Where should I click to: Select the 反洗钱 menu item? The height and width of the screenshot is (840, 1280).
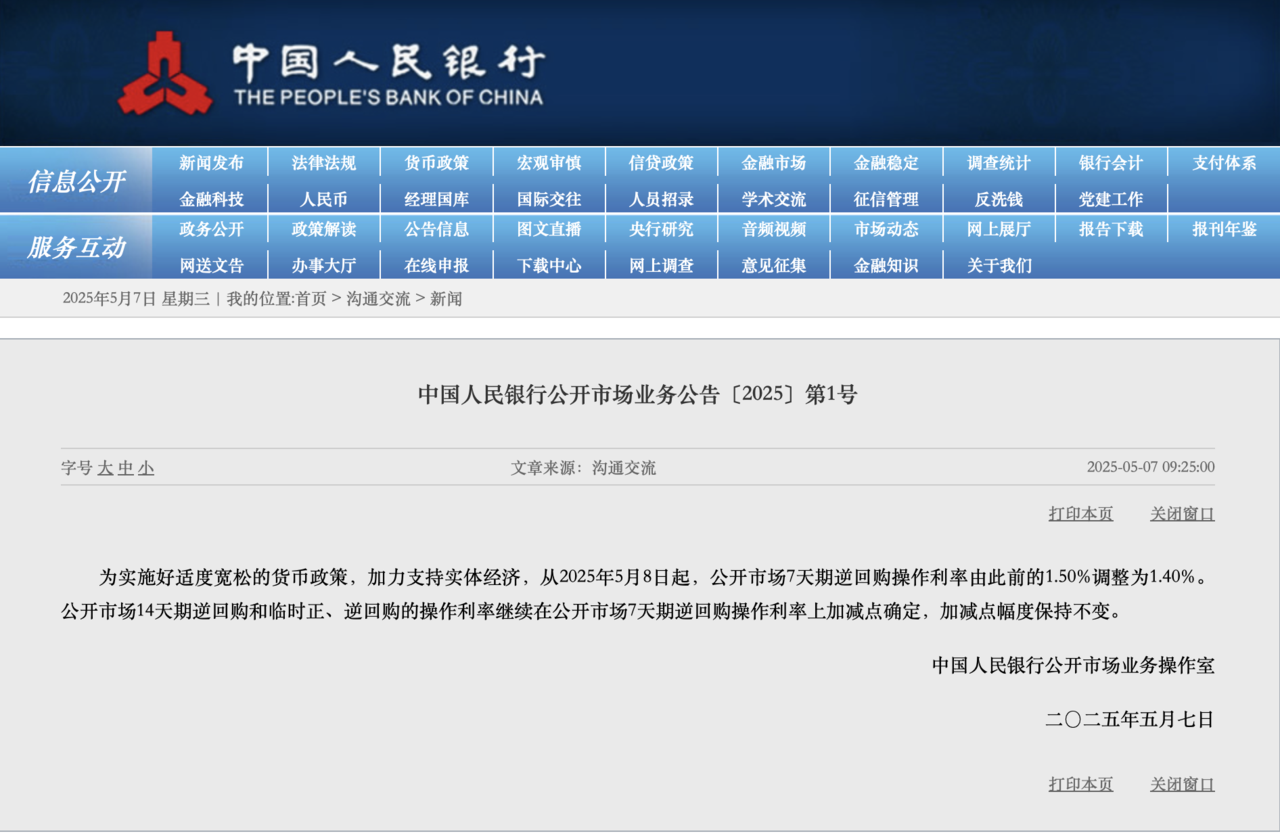point(999,199)
